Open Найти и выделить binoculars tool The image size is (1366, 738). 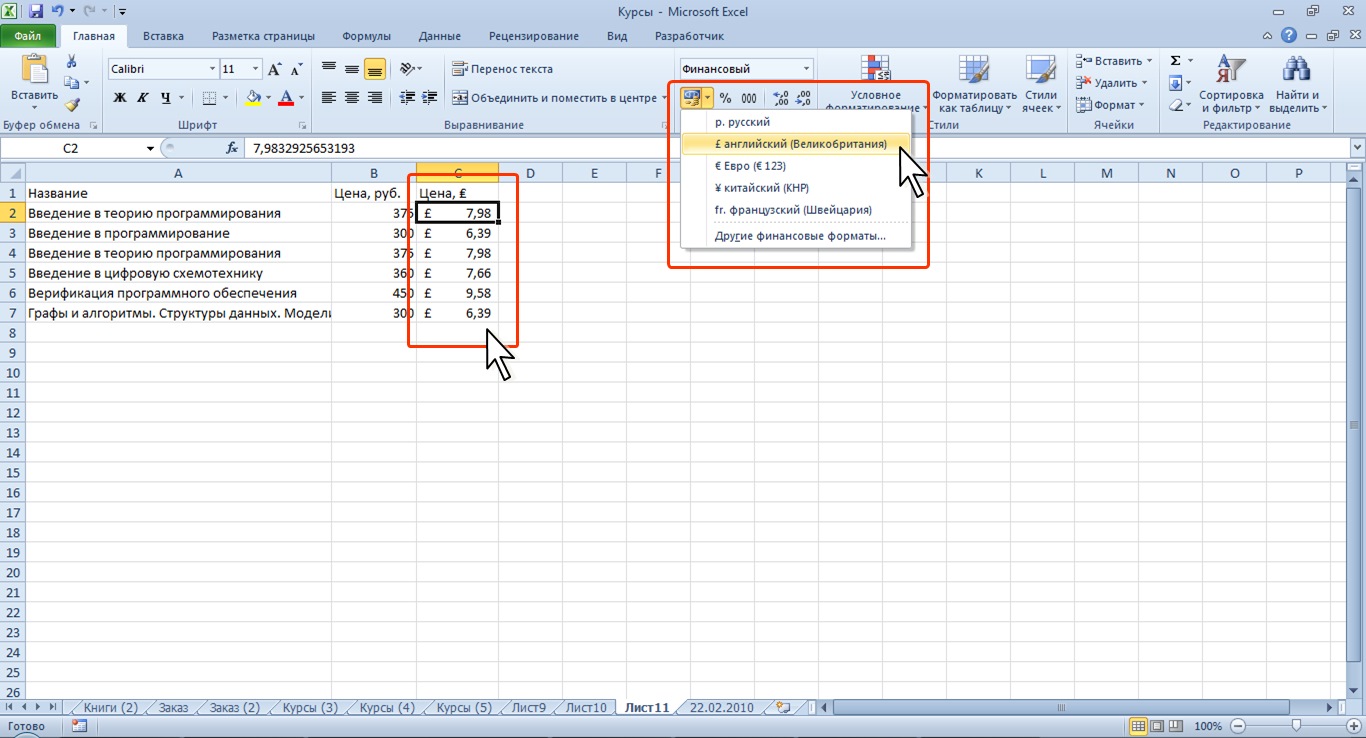(1297, 85)
